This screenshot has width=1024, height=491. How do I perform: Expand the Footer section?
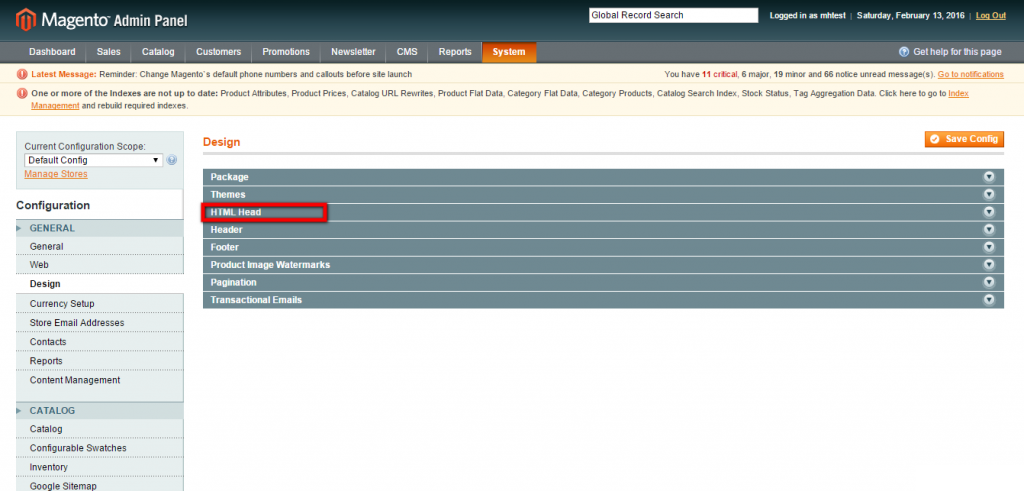(x=603, y=247)
